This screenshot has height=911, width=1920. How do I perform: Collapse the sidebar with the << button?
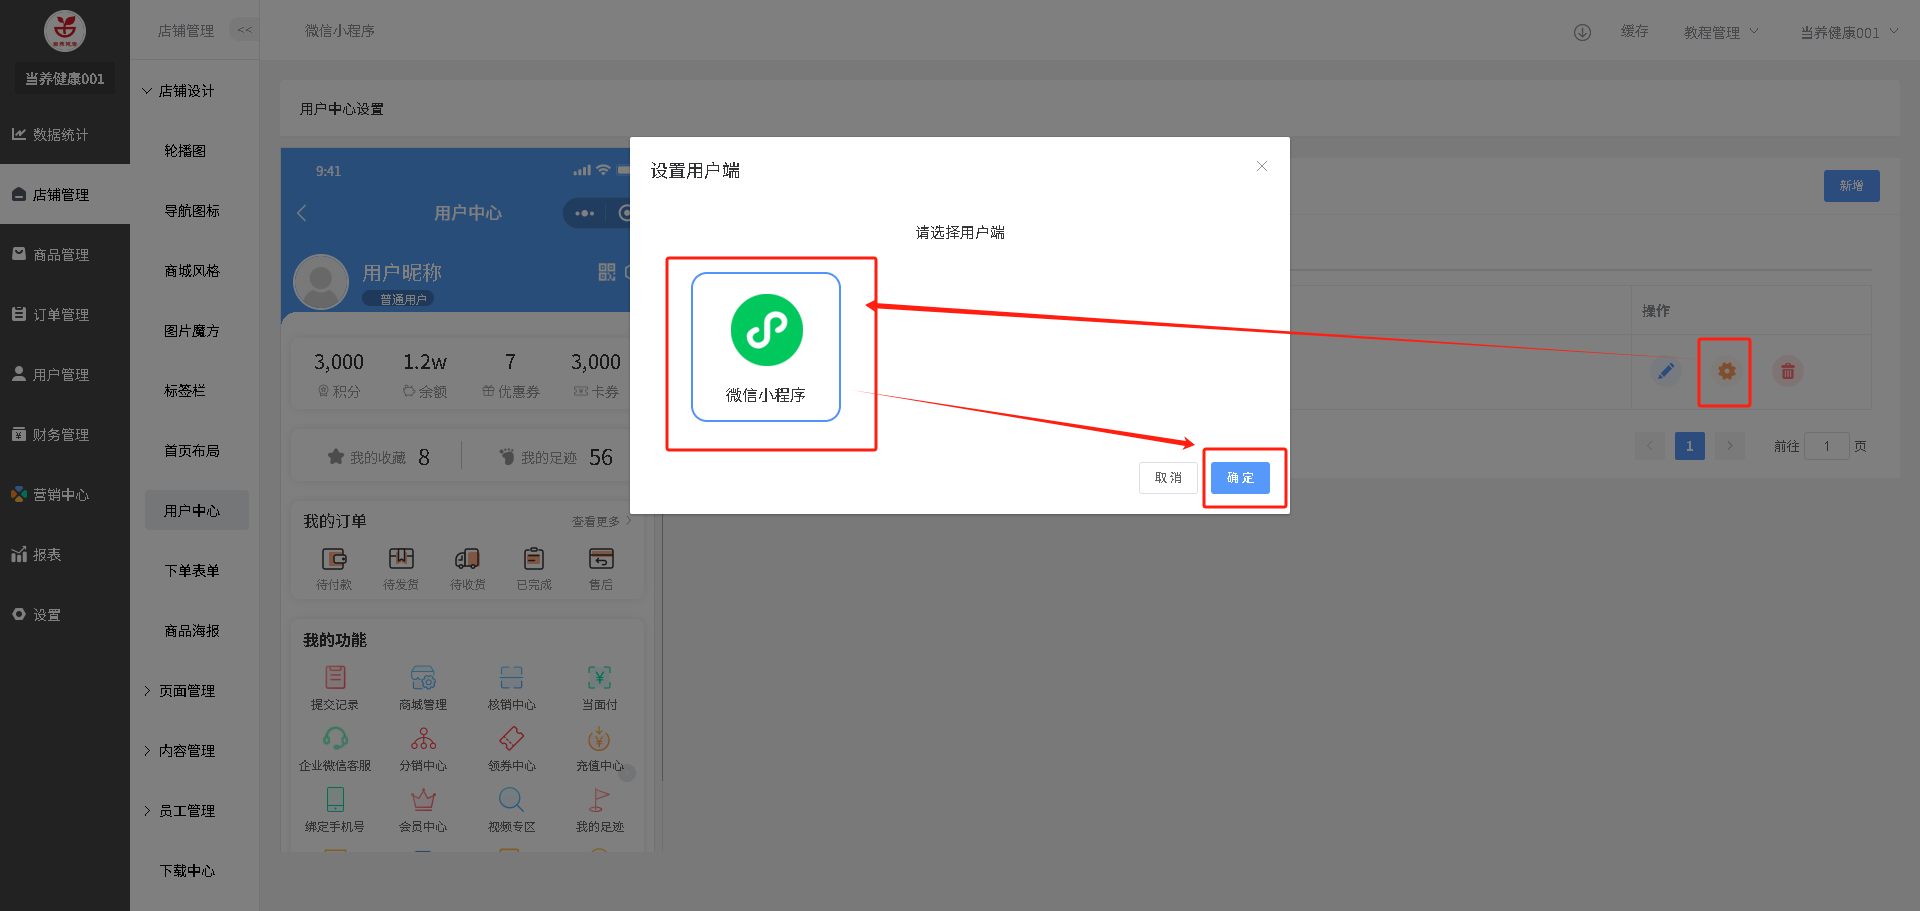click(x=244, y=30)
